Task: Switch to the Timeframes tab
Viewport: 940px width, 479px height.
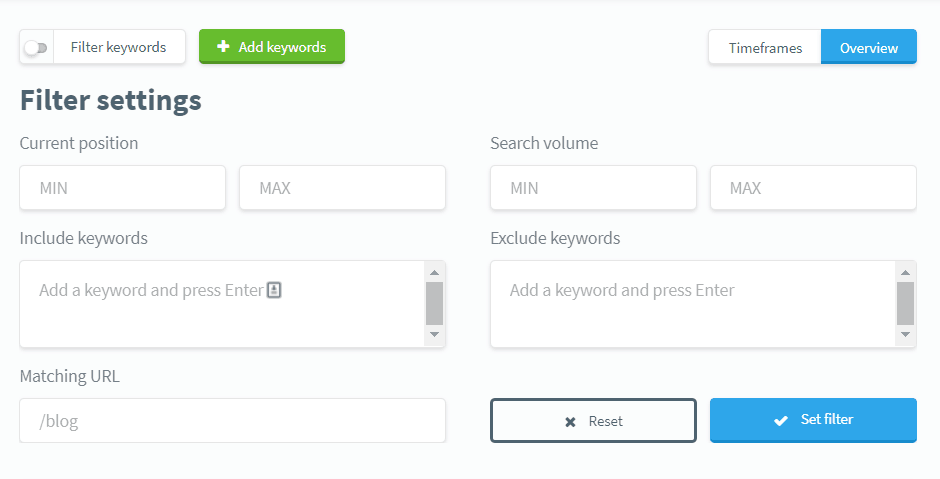Action: (765, 47)
